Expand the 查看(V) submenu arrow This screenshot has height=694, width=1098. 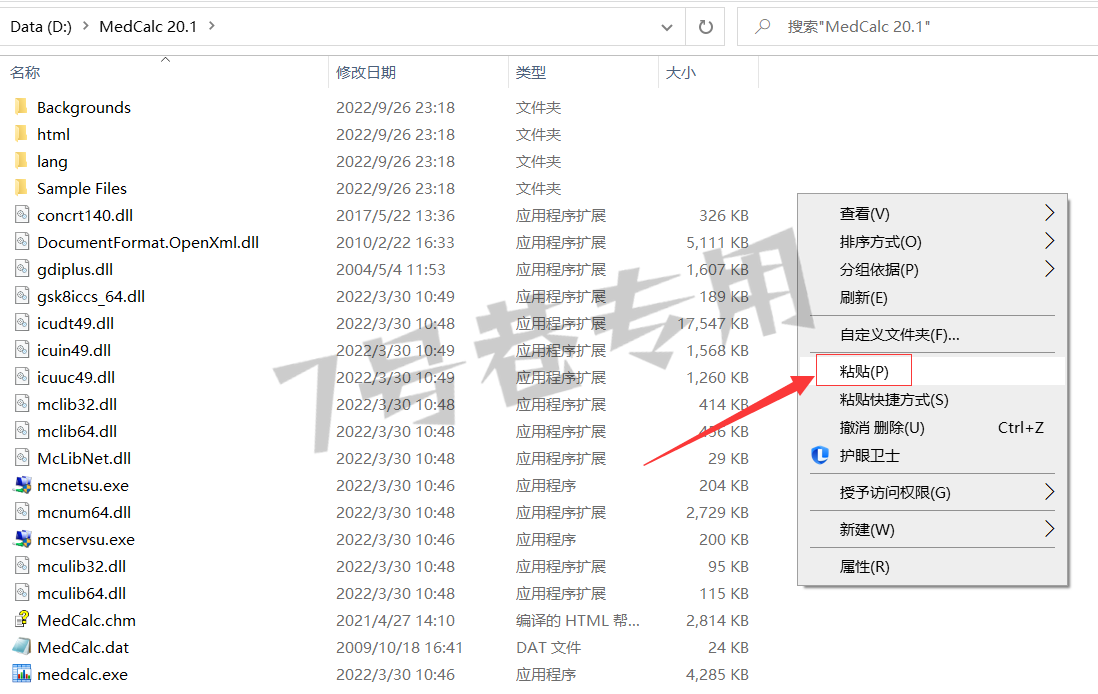[x=1049, y=213]
